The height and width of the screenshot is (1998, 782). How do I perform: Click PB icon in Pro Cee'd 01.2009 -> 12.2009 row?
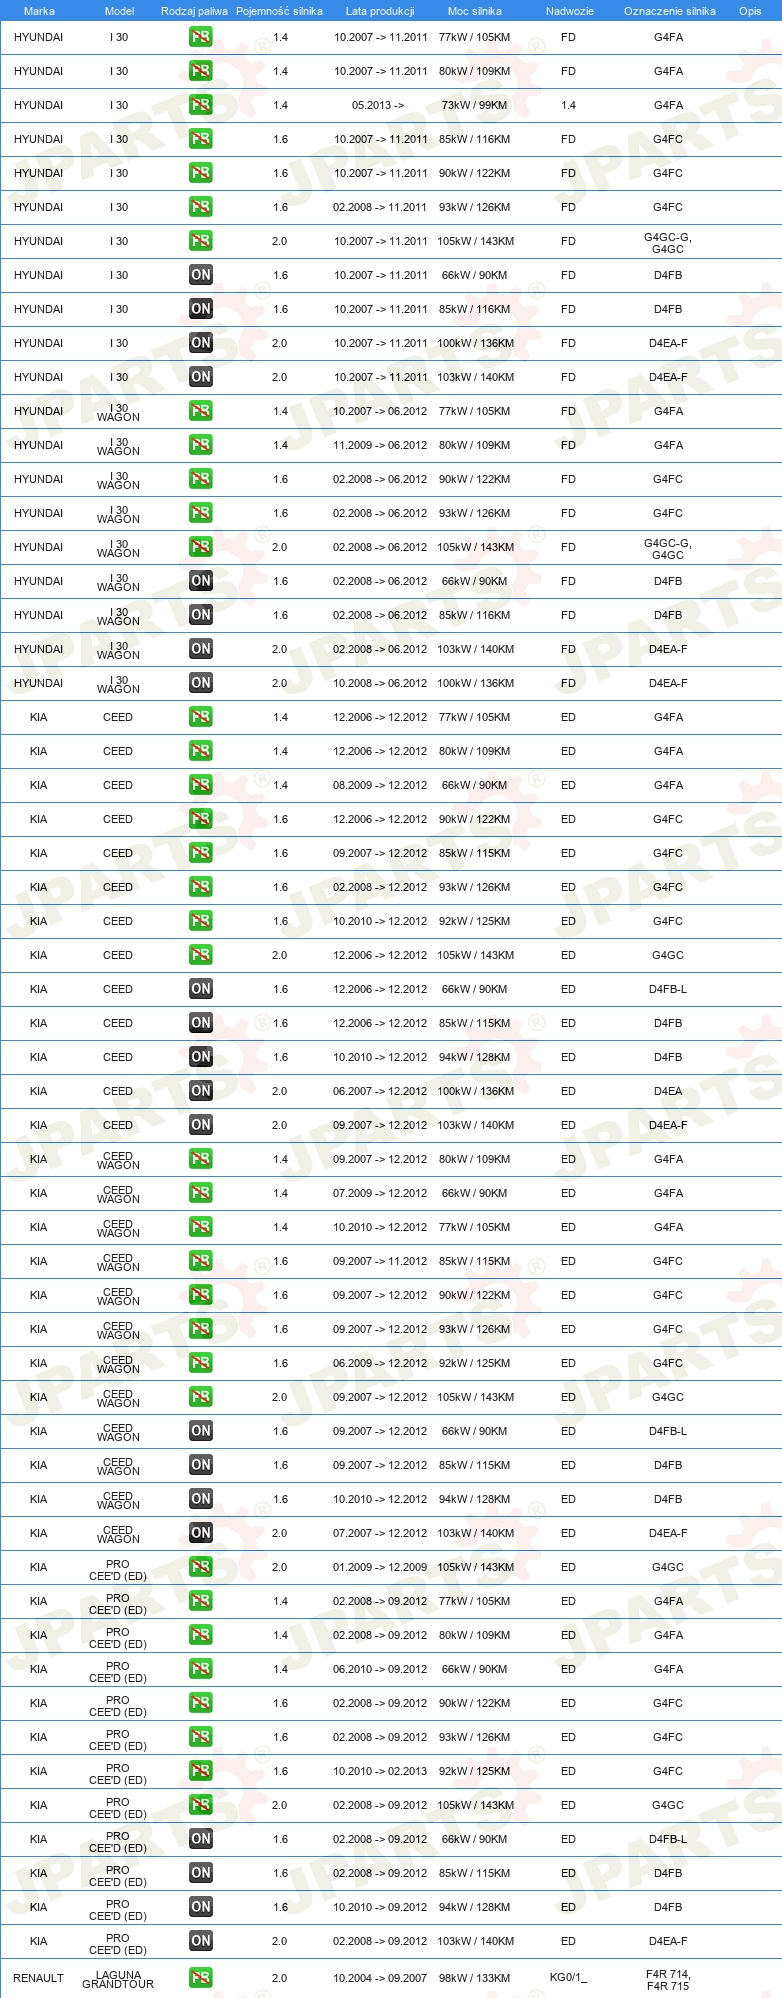pyautogui.click(x=201, y=1567)
